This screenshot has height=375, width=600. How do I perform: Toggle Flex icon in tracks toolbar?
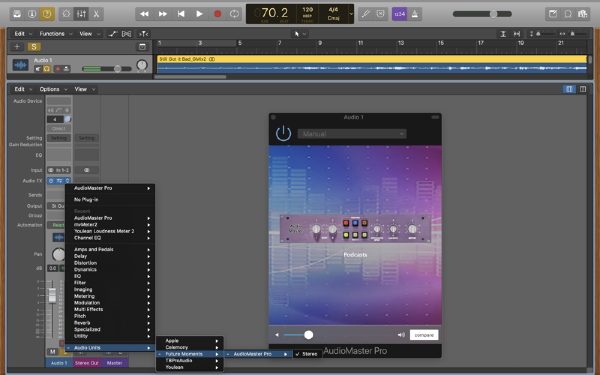pyautogui.click(x=126, y=34)
